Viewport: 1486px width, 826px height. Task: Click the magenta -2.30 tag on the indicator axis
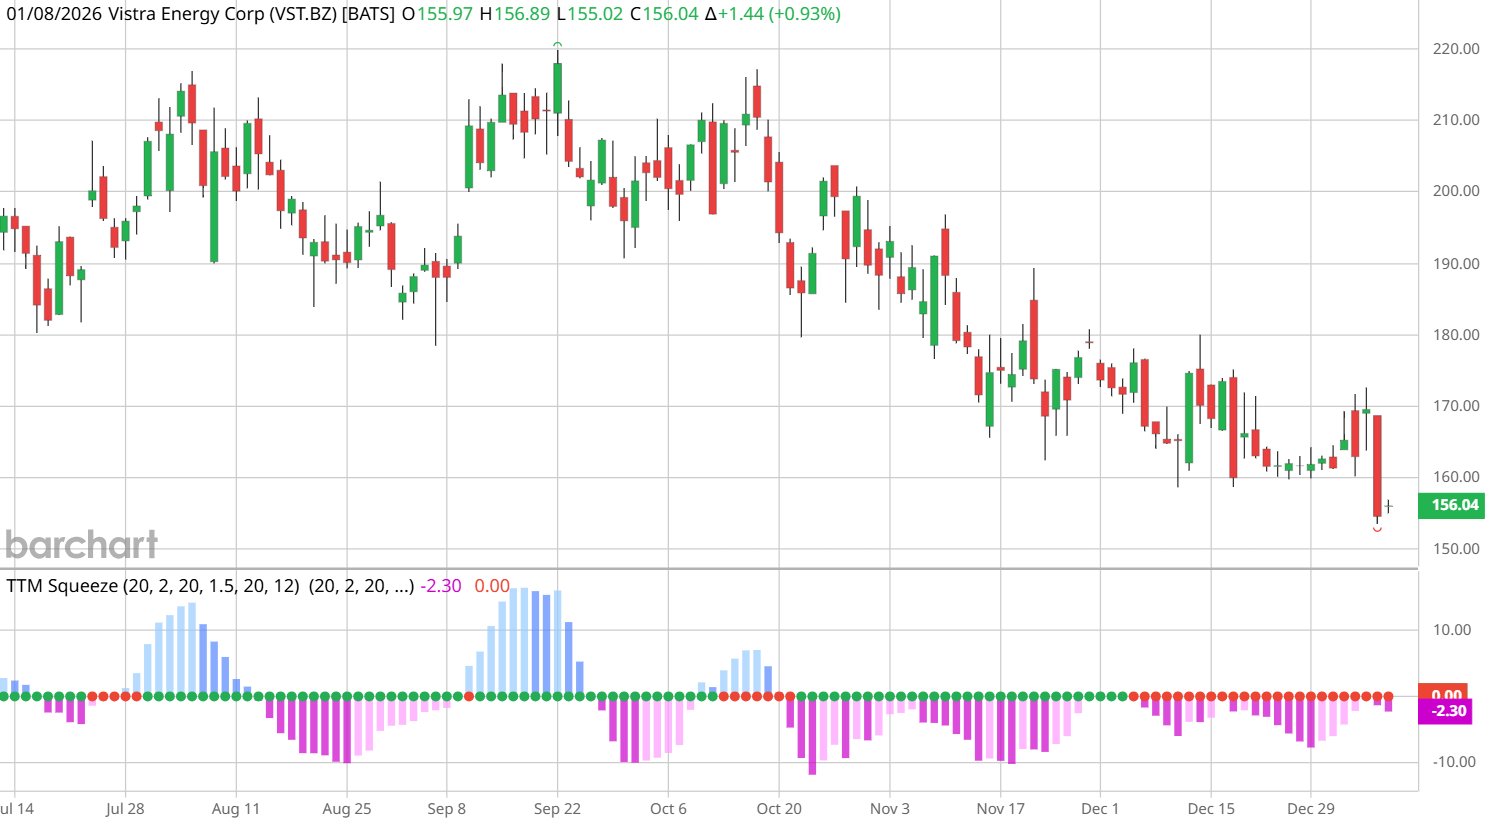pyautogui.click(x=1446, y=711)
